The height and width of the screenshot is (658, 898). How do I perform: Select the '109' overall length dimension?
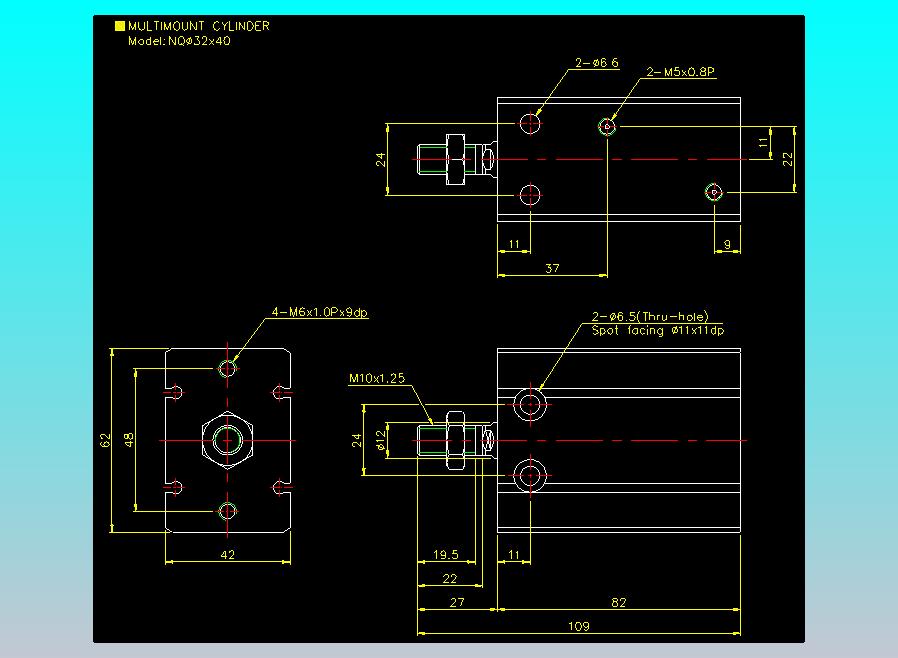point(578,626)
